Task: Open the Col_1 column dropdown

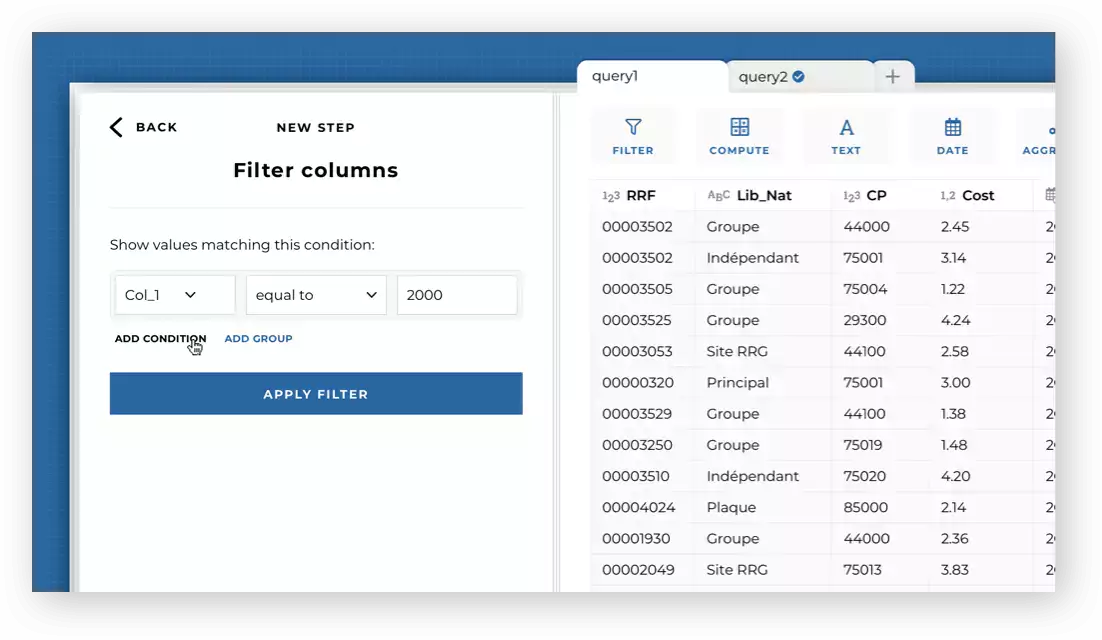Action: point(174,295)
